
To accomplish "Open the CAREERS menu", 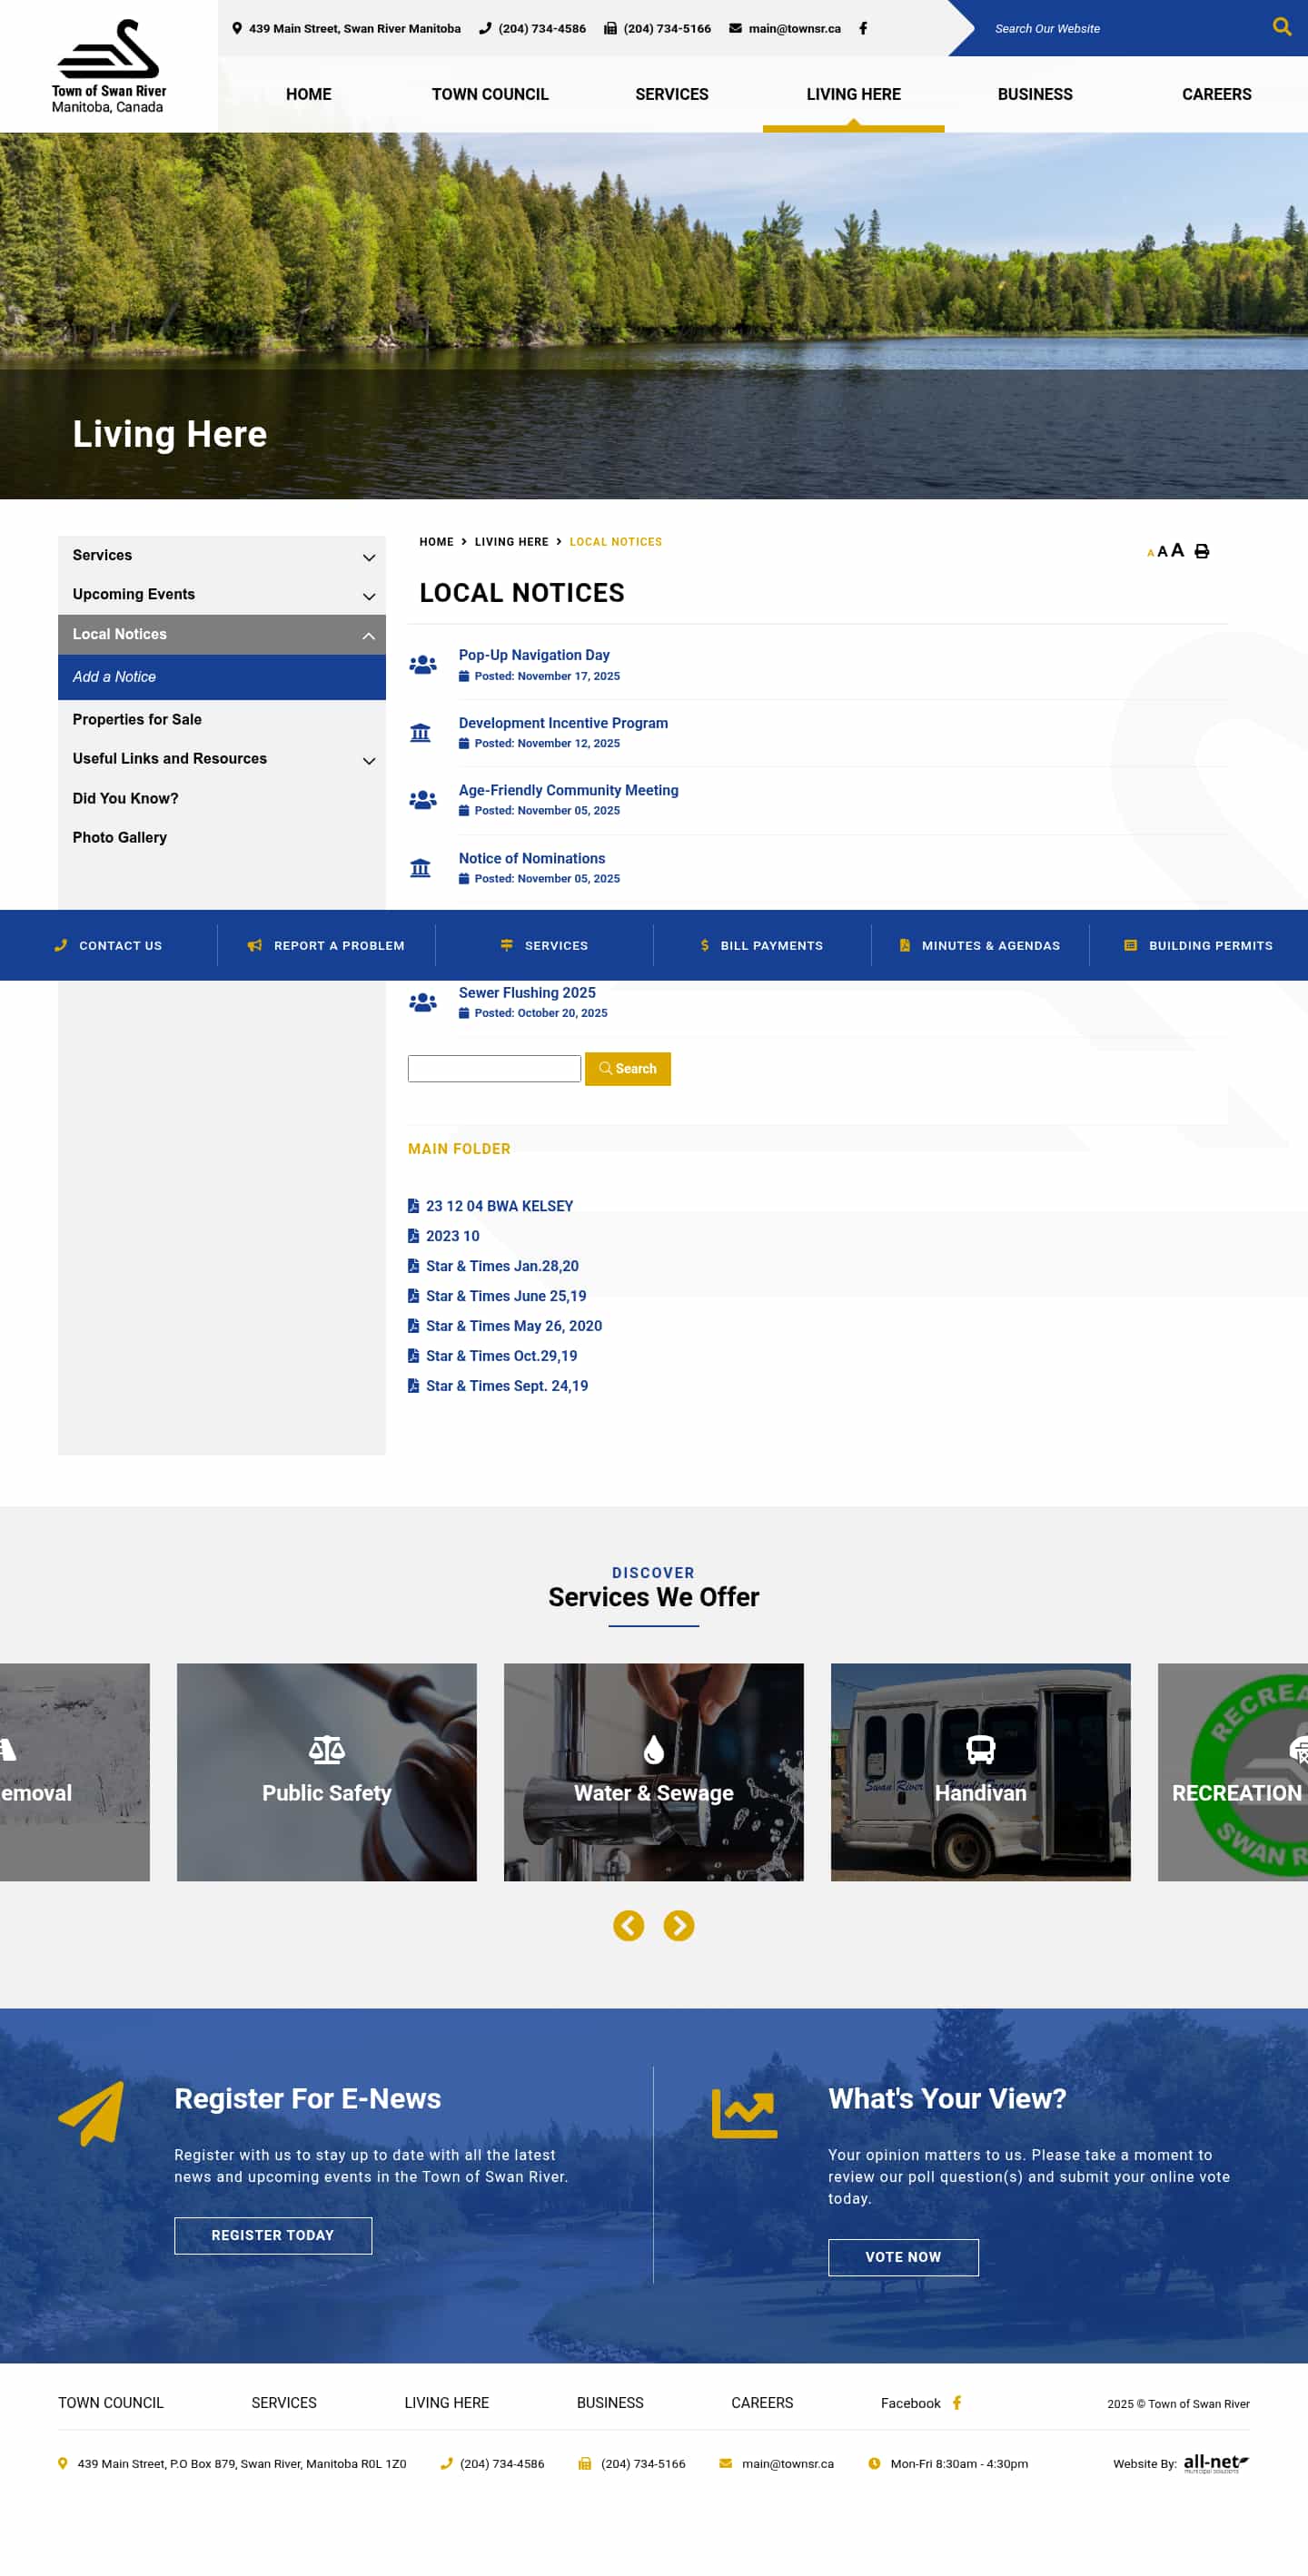I will click(1216, 94).
